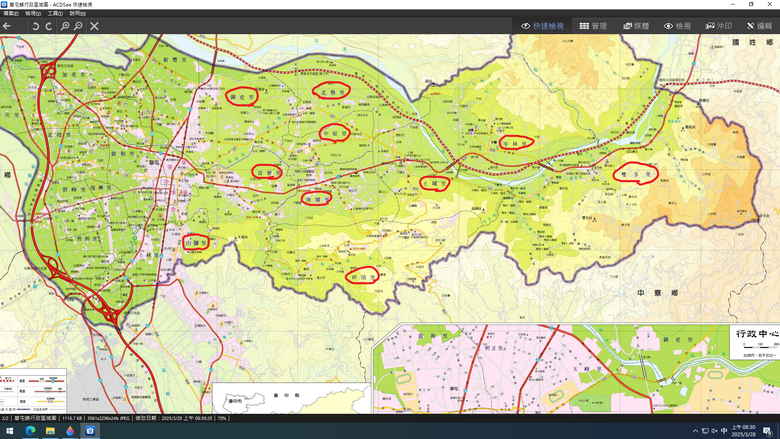Open taskbar clock showing 08:30

click(744, 431)
